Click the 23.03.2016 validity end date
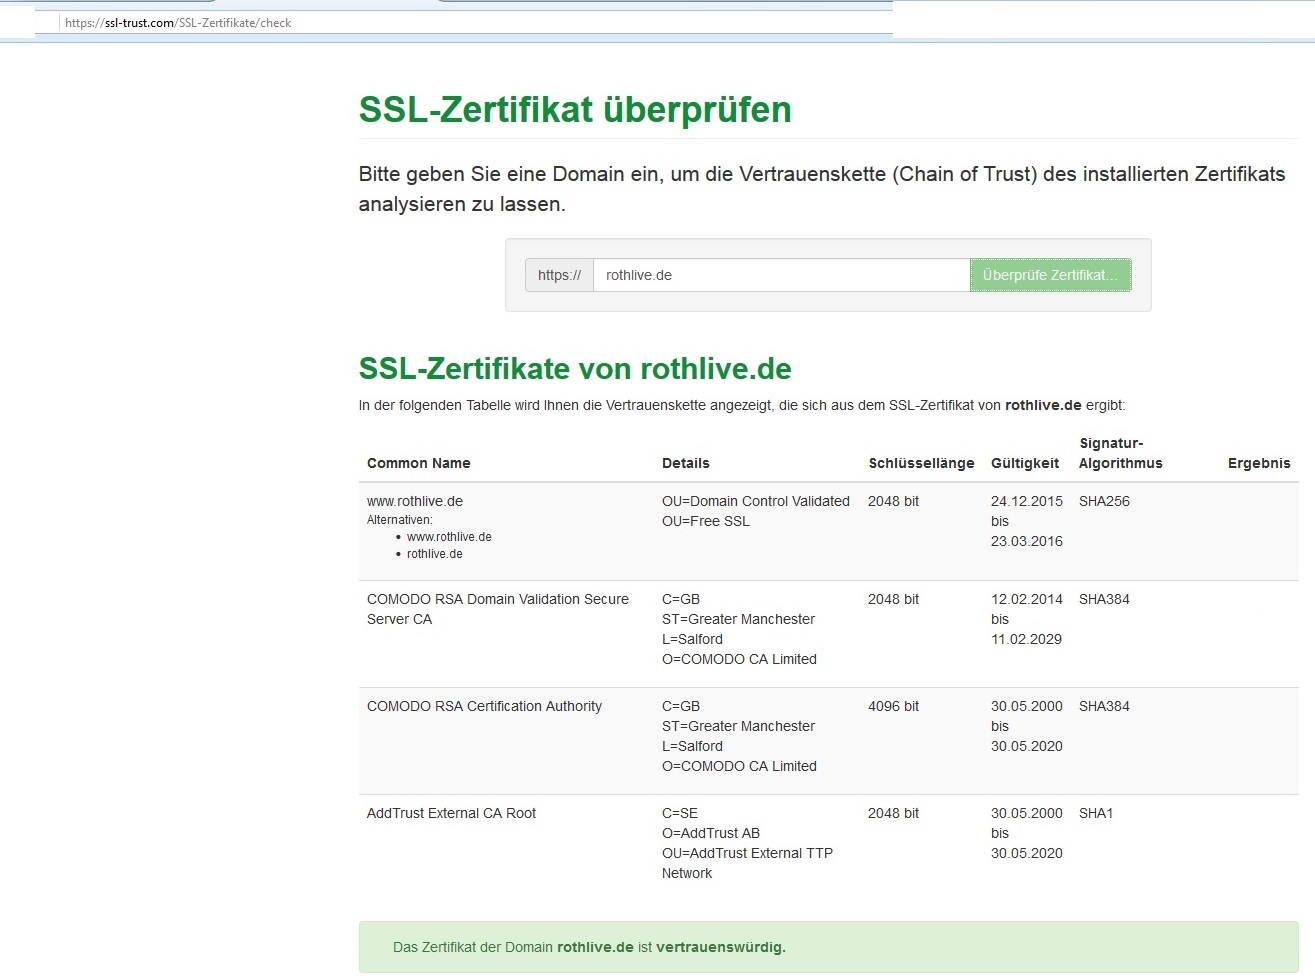 tap(1027, 541)
